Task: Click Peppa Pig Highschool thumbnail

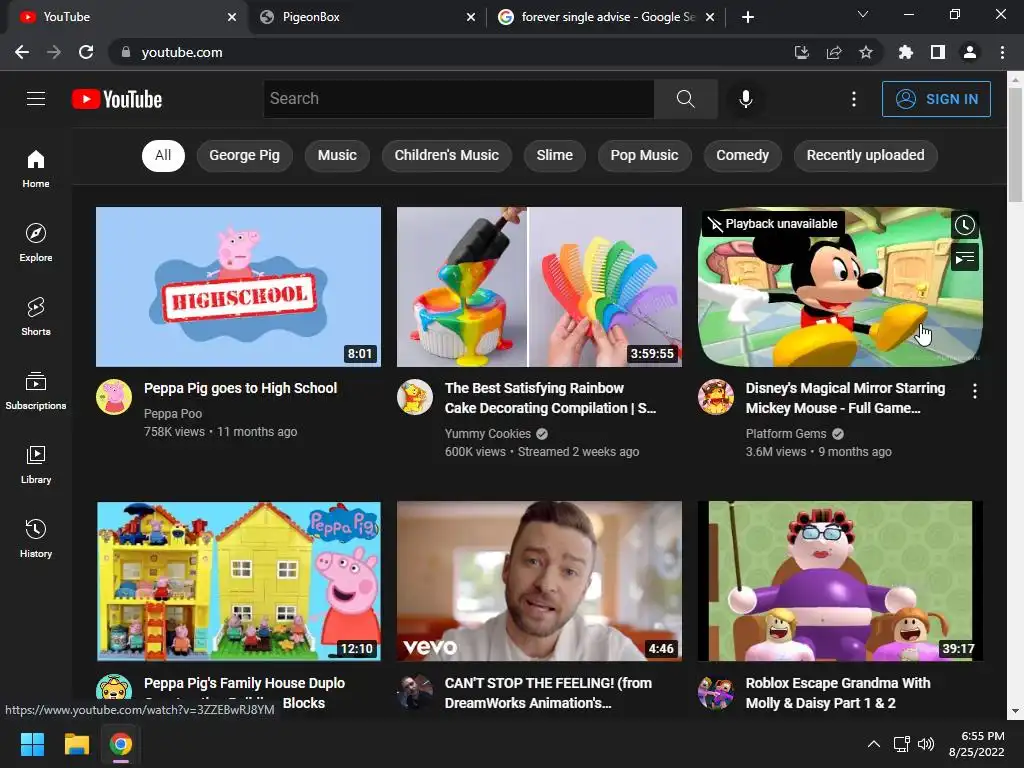Action: click(238, 287)
